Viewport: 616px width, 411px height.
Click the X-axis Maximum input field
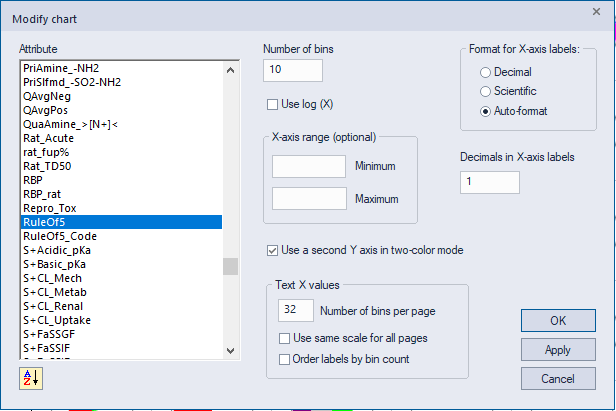point(309,198)
